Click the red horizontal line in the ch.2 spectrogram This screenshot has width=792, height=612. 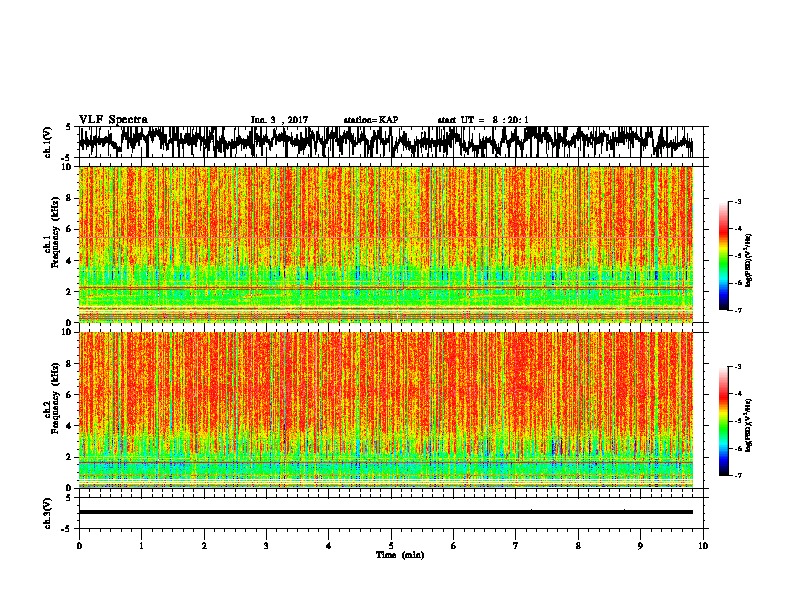point(385,462)
